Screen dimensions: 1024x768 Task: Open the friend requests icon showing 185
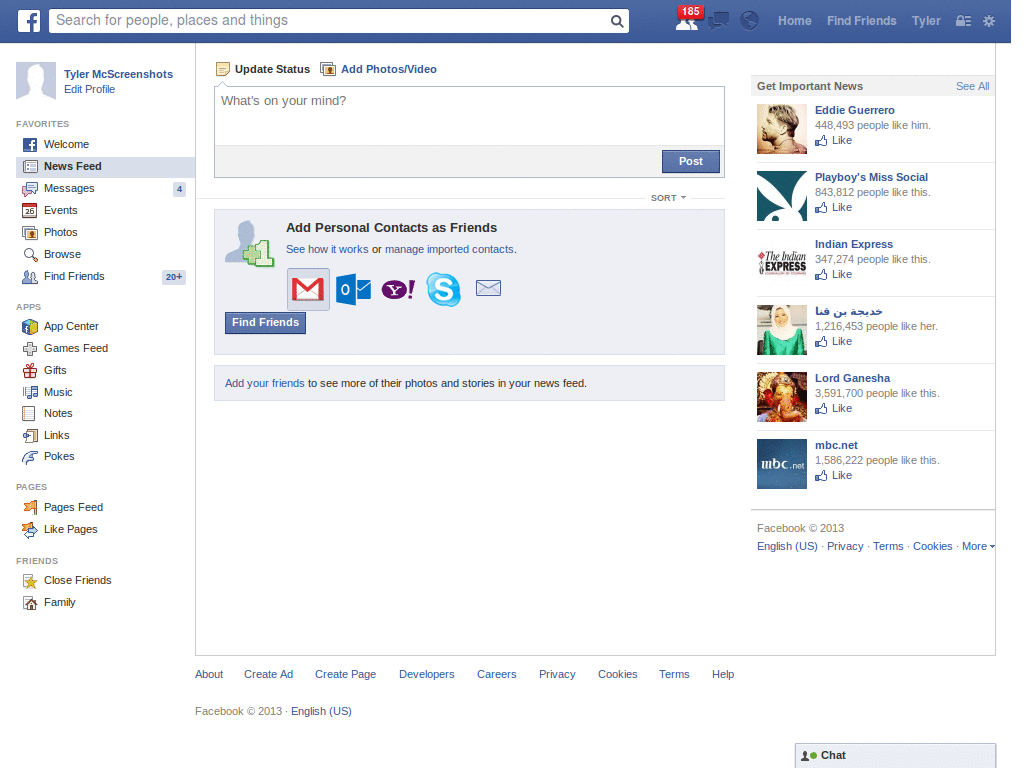tap(688, 20)
